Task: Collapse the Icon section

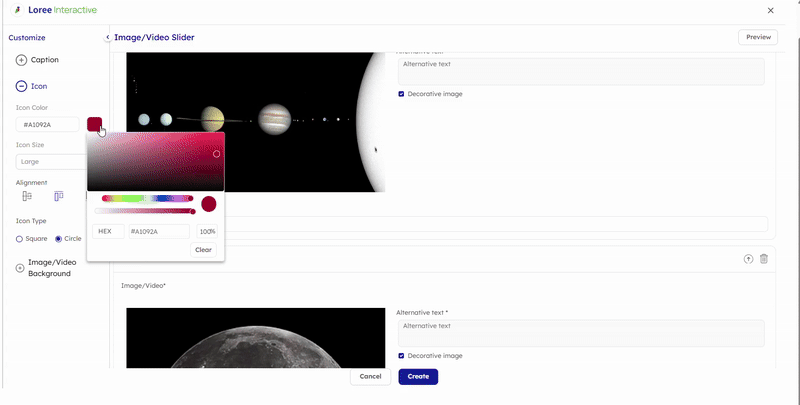Action: (21, 87)
